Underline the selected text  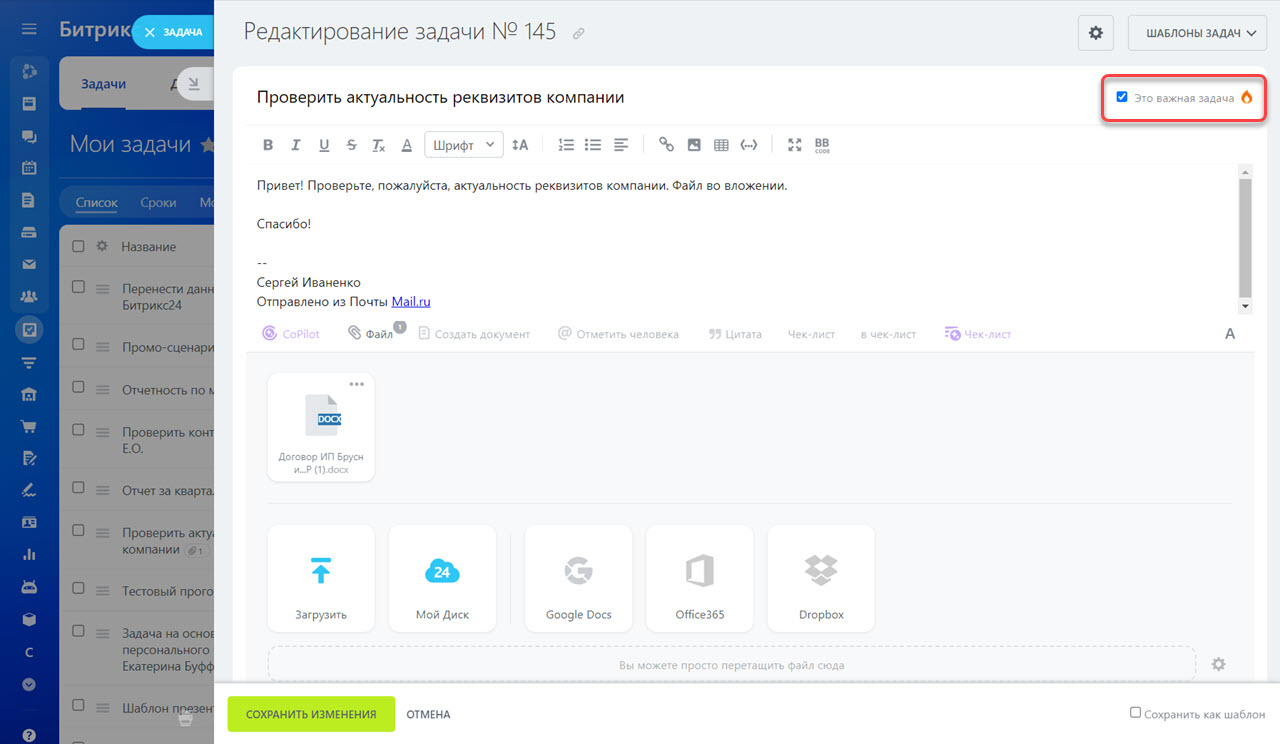coord(324,145)
